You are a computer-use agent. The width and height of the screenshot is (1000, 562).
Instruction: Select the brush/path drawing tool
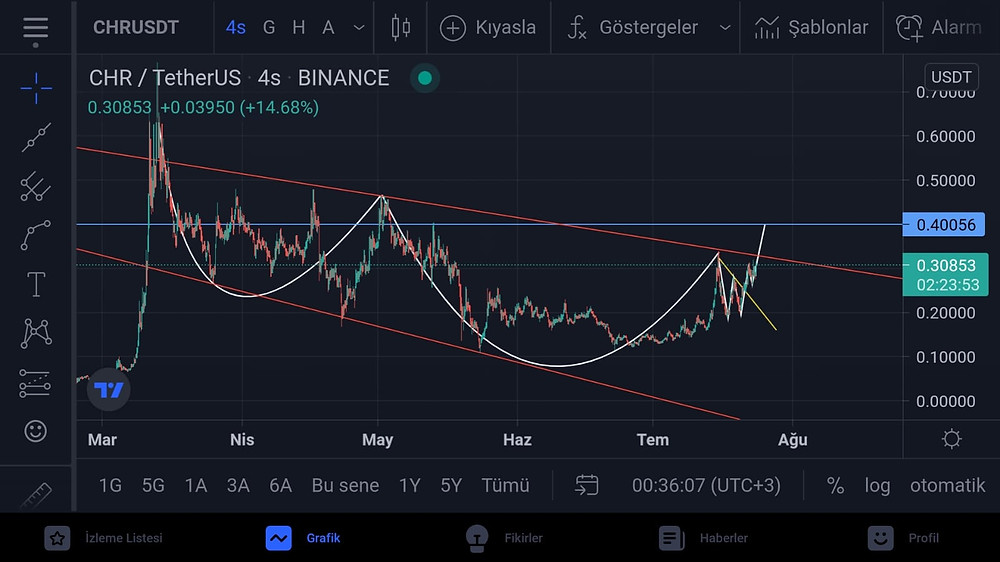(36, 235)
